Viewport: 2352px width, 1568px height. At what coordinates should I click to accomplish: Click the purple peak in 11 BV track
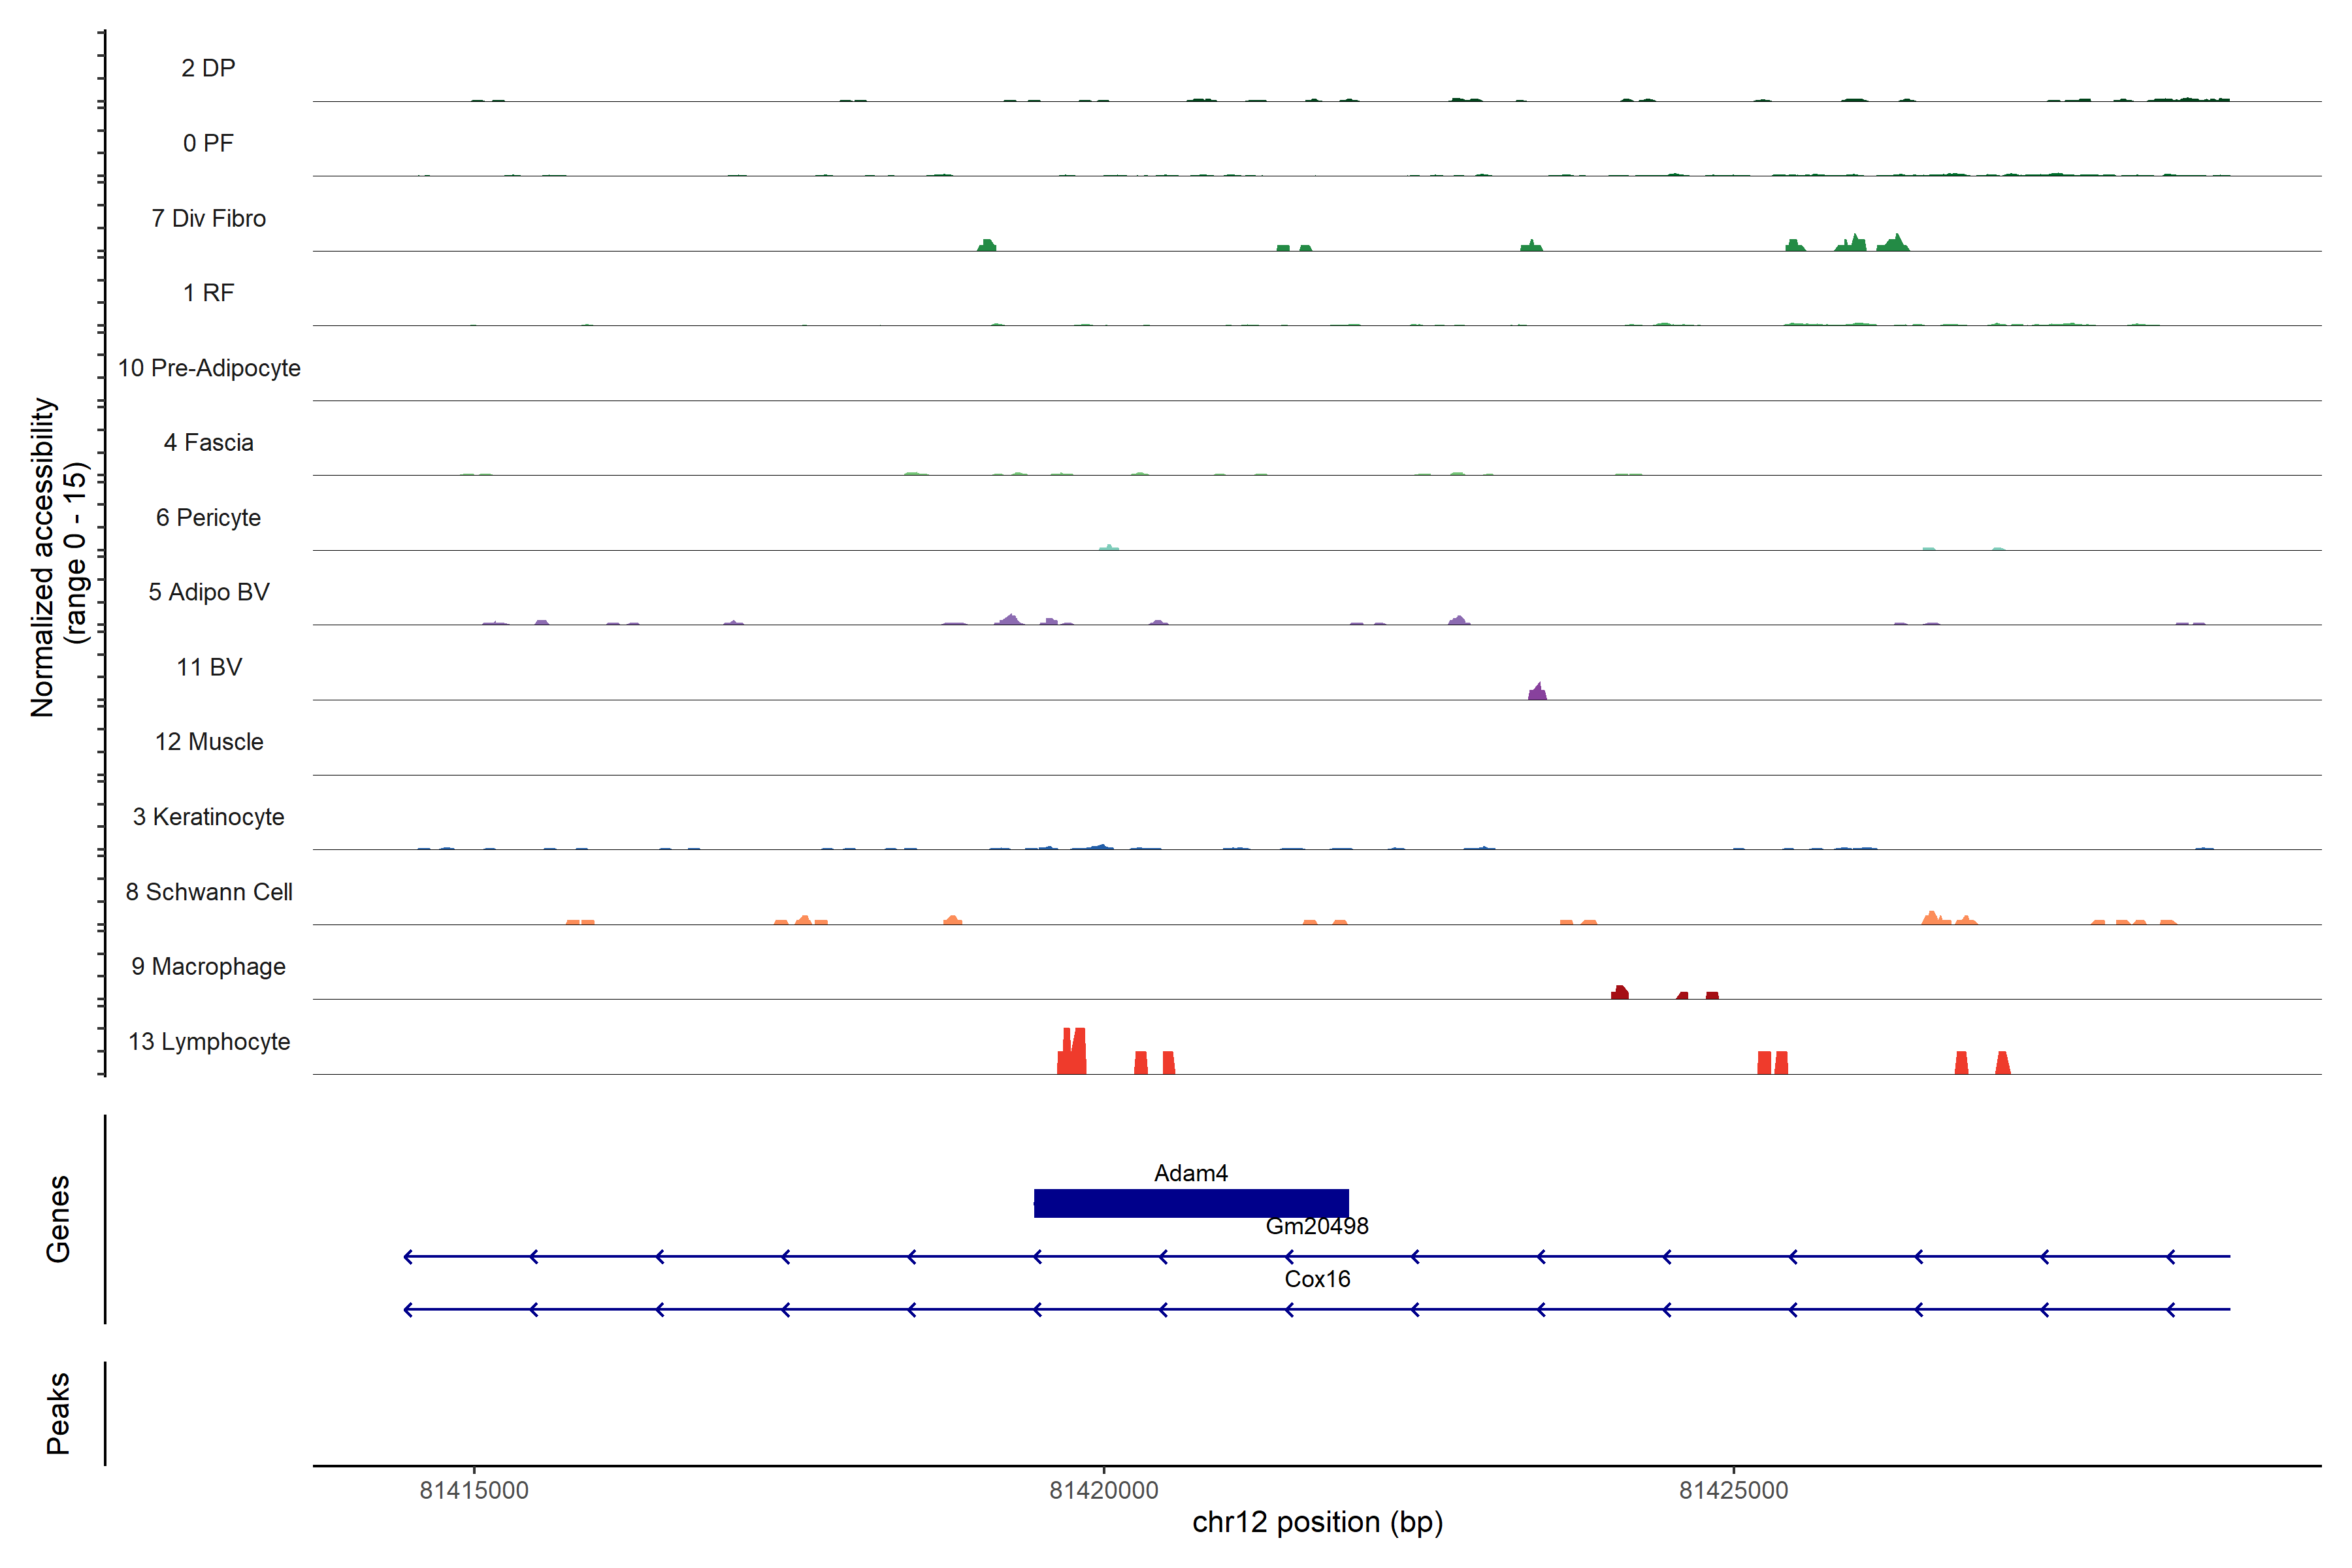(x=1537, y=692)
